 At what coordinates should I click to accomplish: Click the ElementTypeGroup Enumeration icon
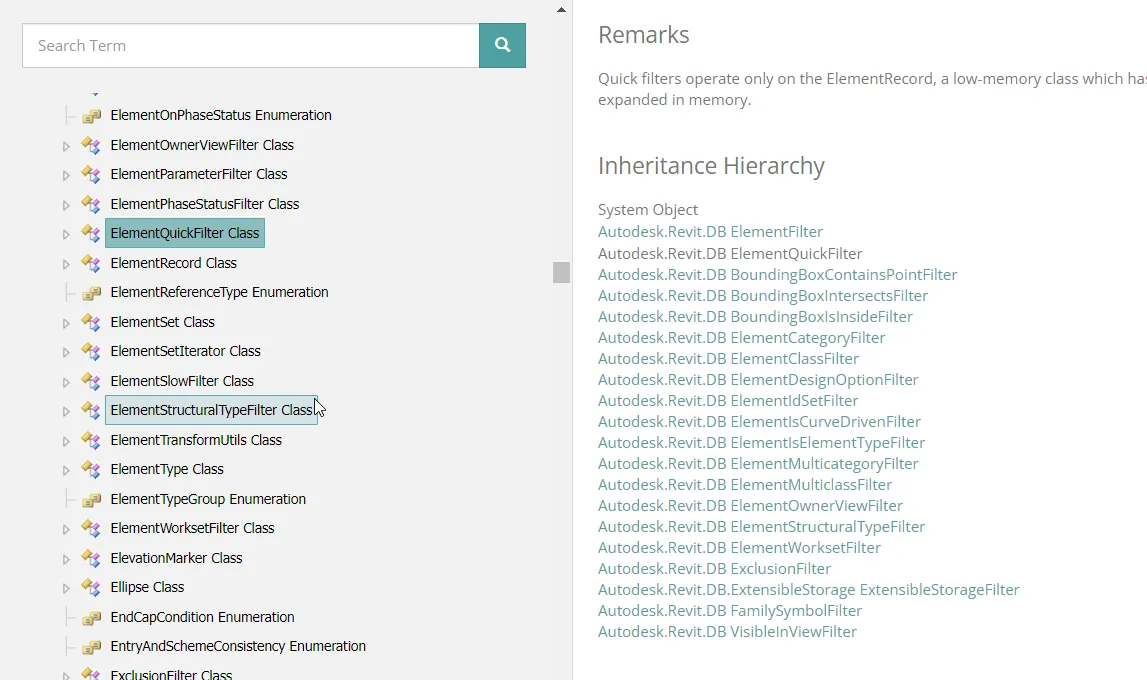91,499
